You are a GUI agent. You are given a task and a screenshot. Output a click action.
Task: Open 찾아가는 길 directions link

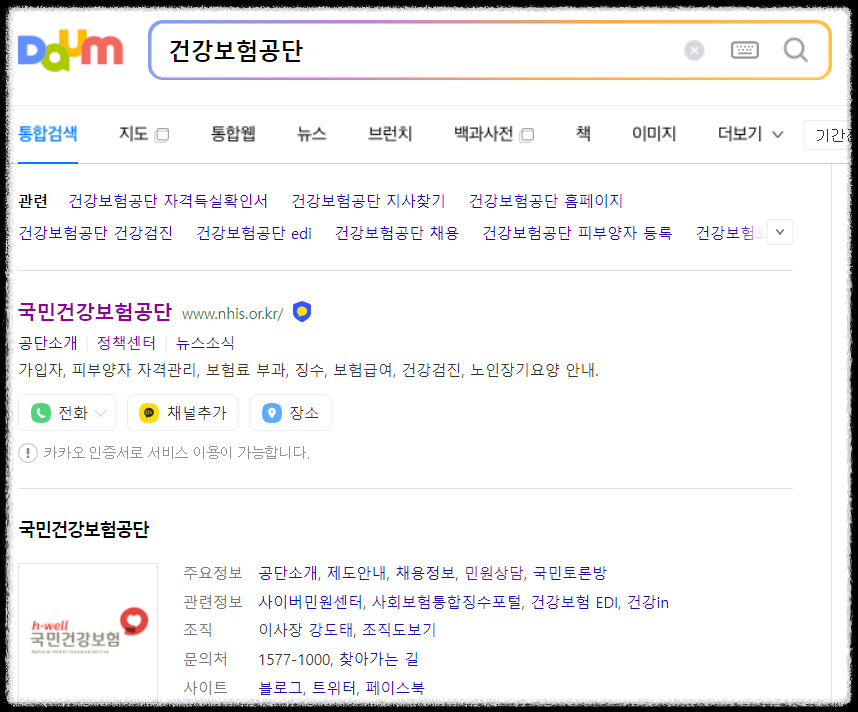(x=379, y=659)
